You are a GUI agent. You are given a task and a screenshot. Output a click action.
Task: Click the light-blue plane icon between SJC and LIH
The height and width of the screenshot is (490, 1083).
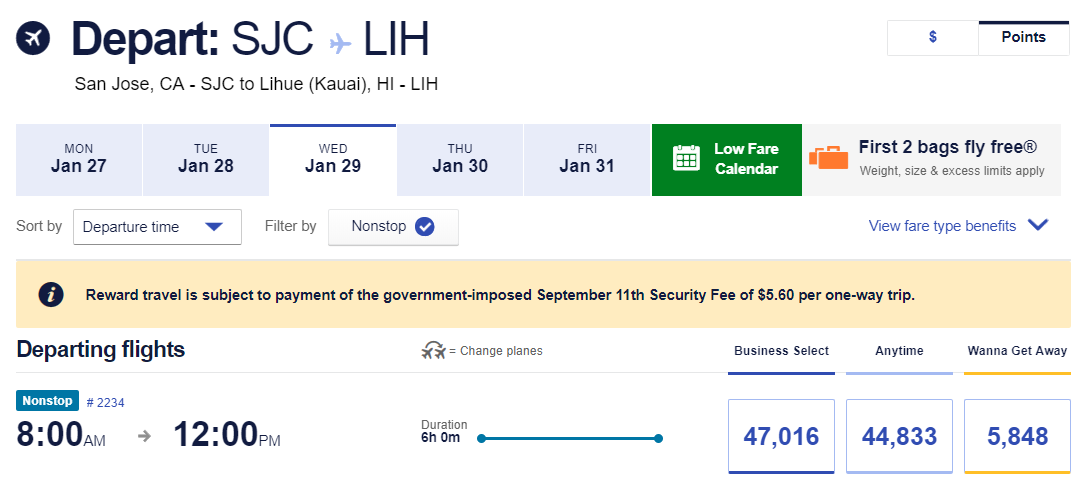tap(340, 41)
